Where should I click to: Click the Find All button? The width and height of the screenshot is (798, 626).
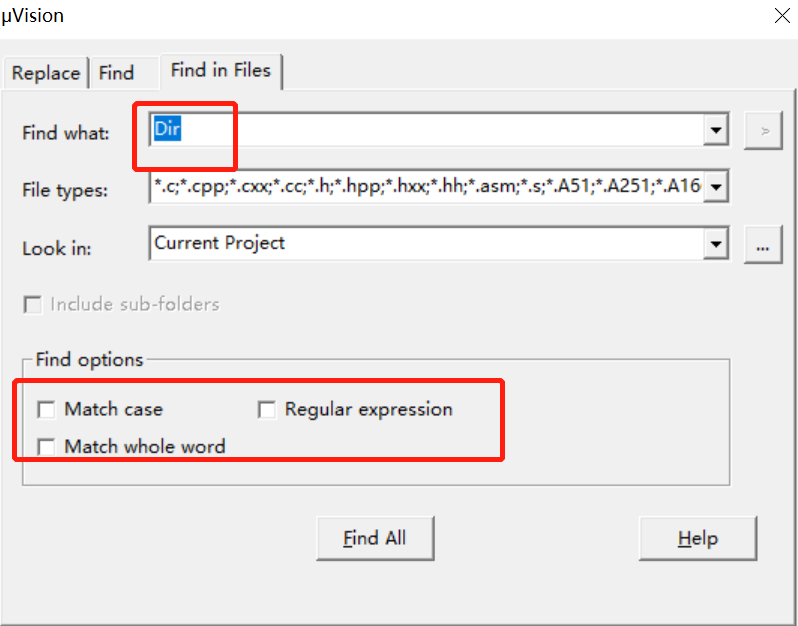pyautogui.click(x=375, y=538)
